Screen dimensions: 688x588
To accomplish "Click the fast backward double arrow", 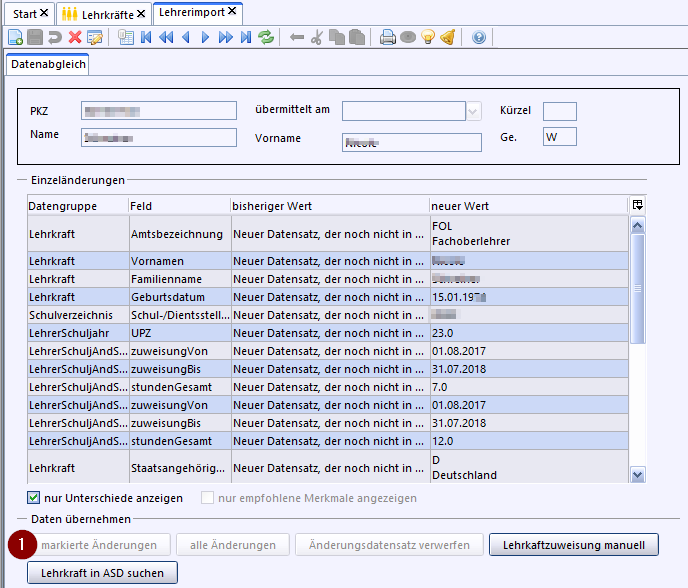I will (x=166, y=37).
